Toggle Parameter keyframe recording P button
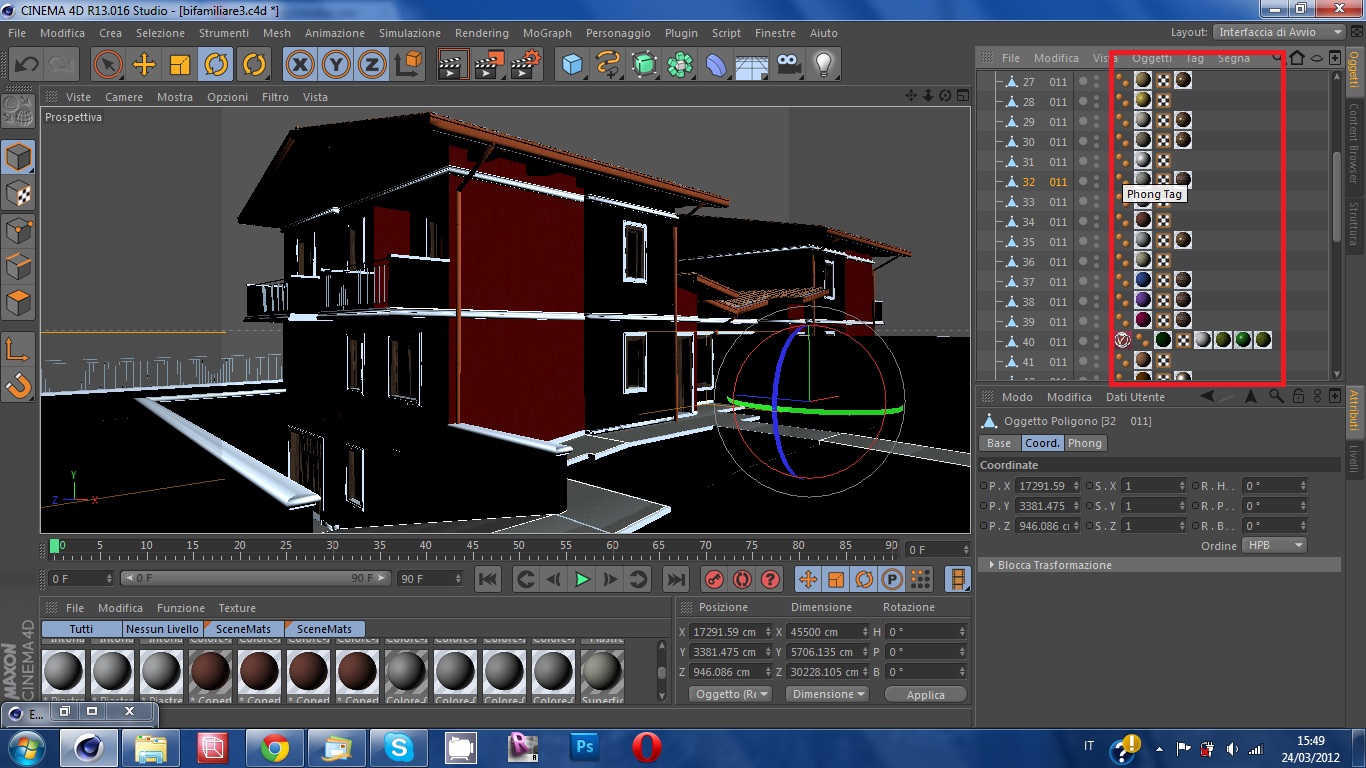Screen dimensions: 1366x768 892,579
